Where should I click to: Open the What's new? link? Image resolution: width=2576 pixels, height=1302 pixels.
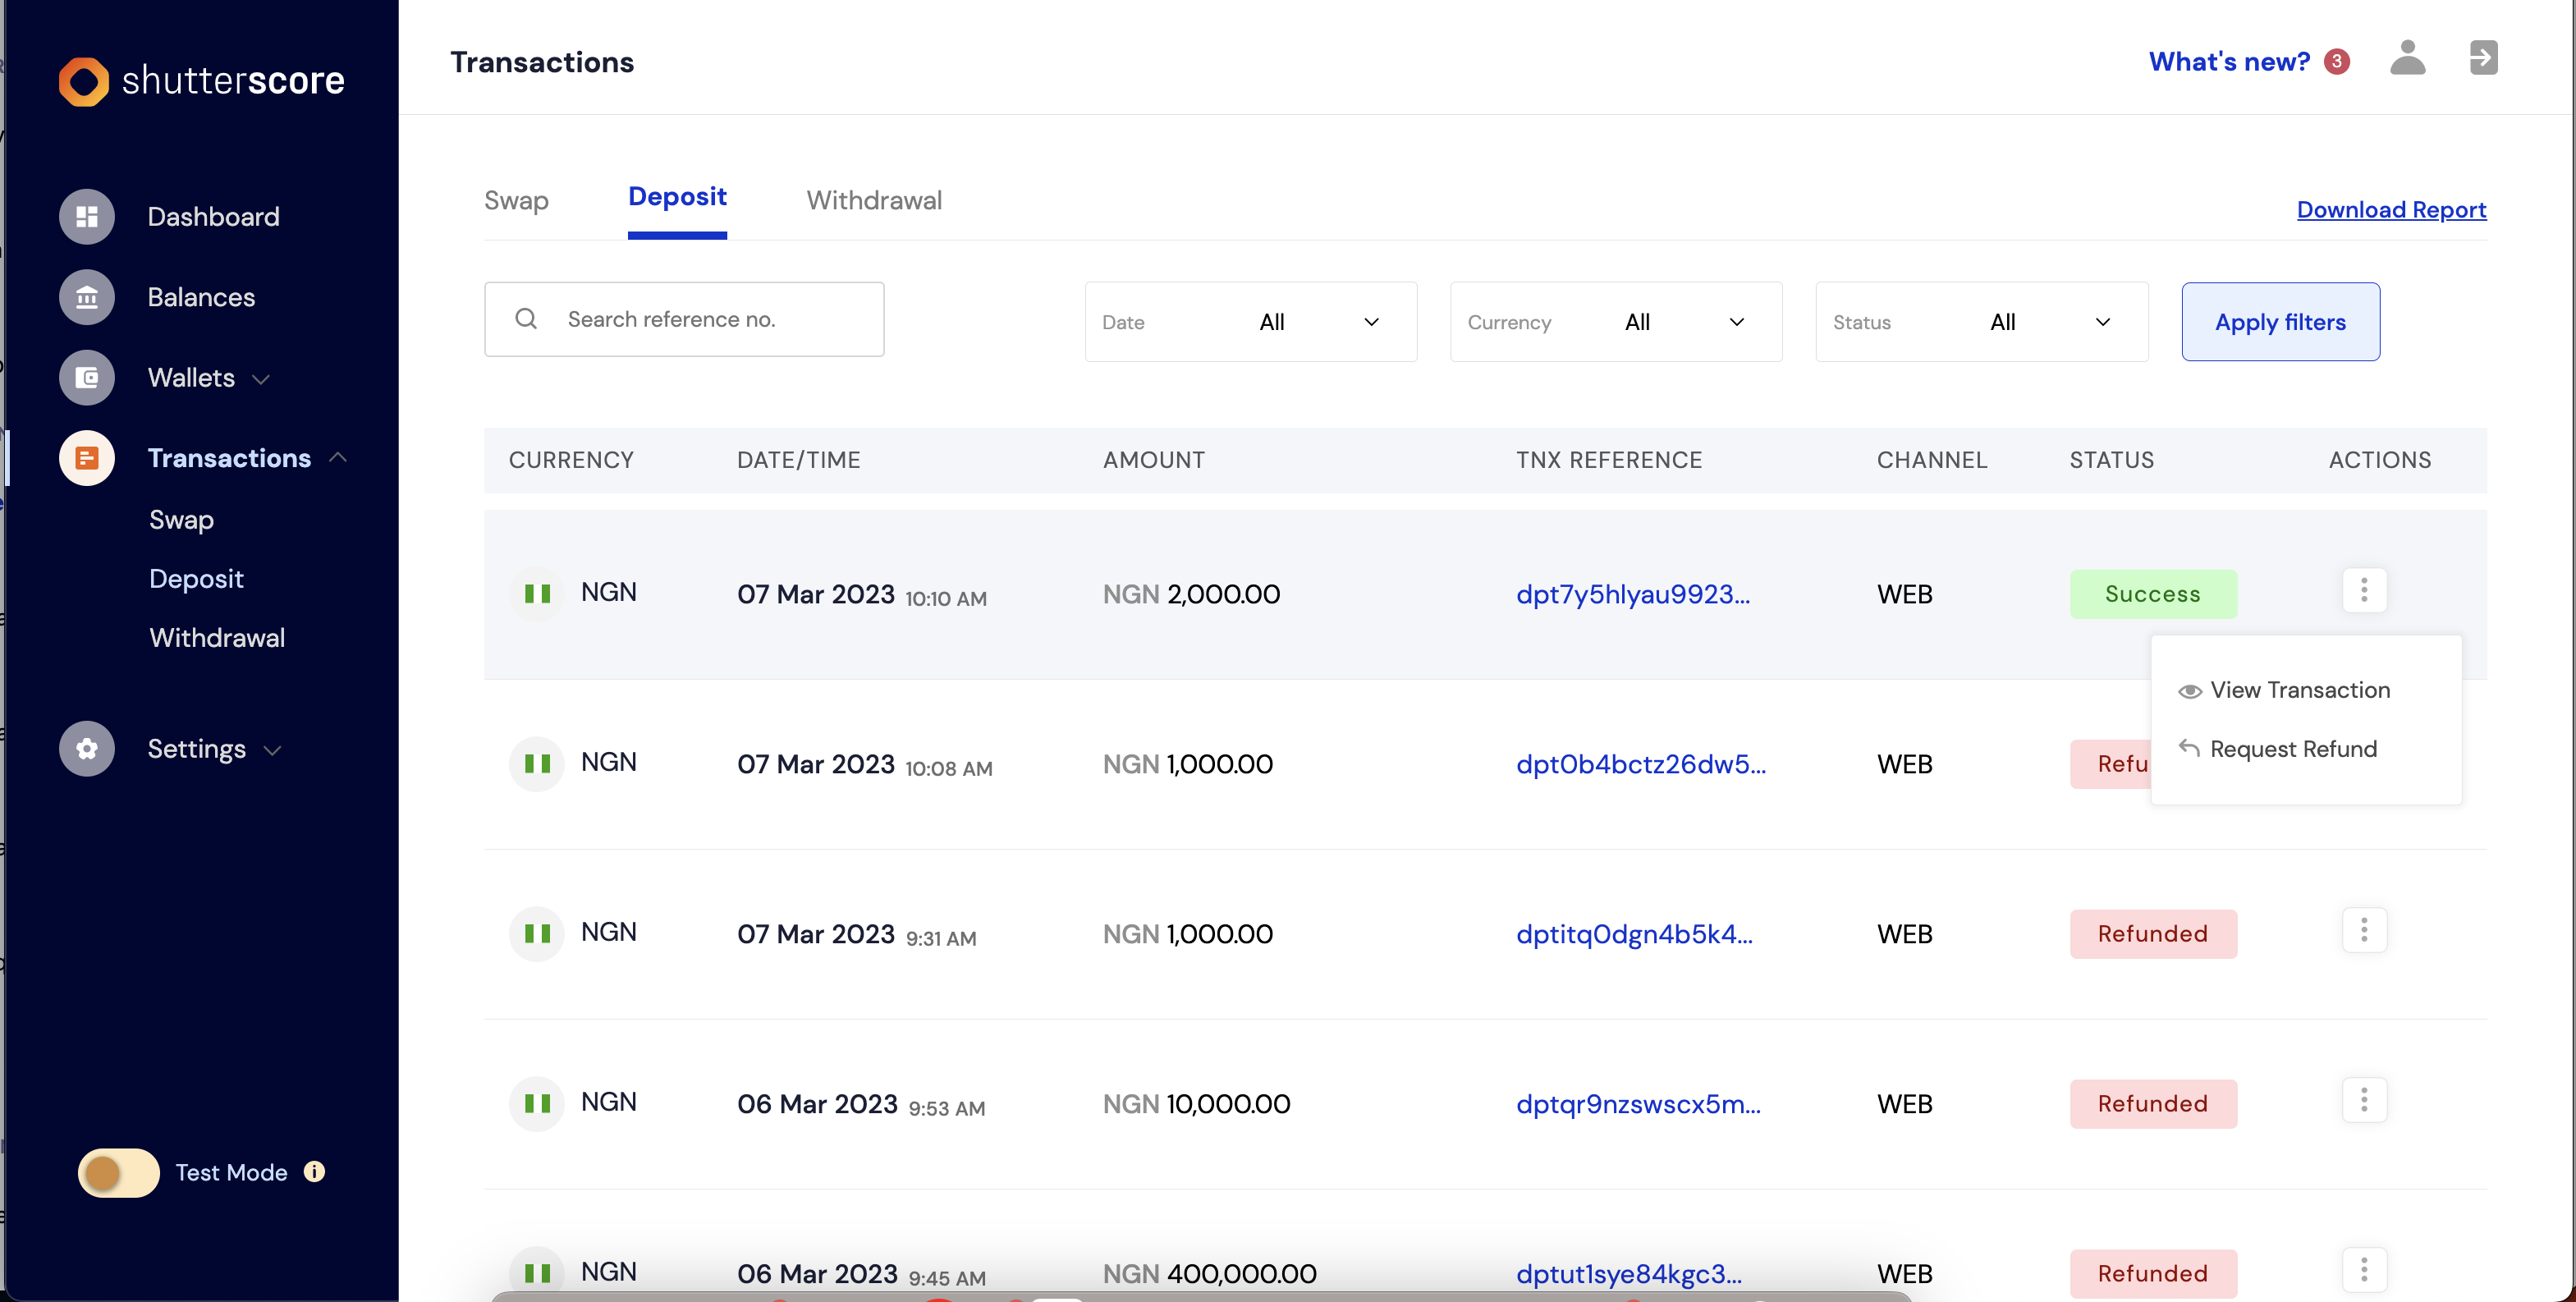click(2229, 62)
